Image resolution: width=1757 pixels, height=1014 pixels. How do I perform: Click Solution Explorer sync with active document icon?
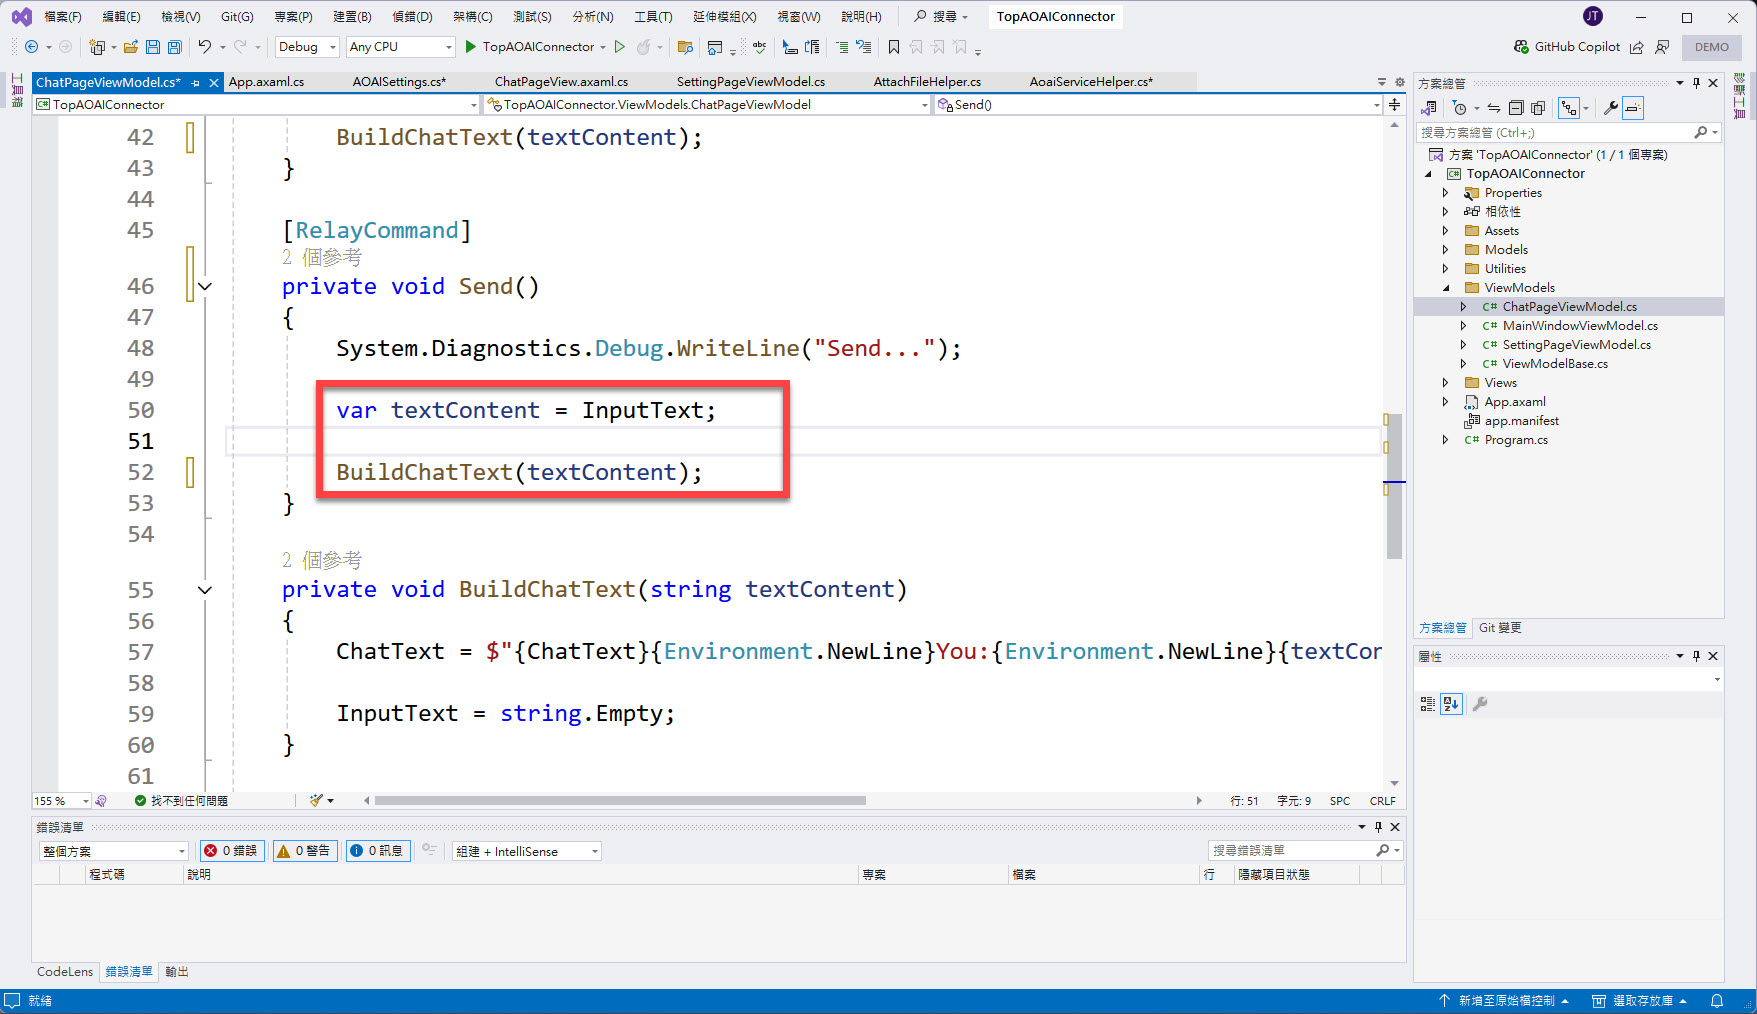[1494, 108]
